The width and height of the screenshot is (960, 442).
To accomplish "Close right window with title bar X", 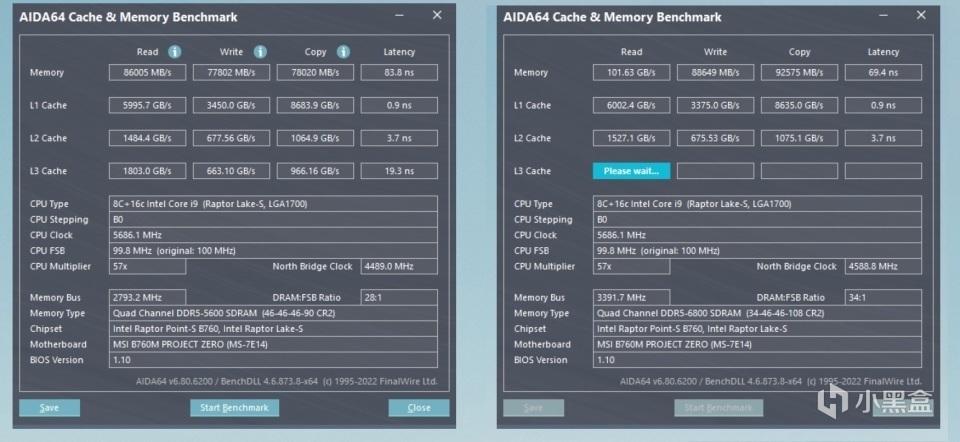I will pyautogui.click(x=921, y=15).
